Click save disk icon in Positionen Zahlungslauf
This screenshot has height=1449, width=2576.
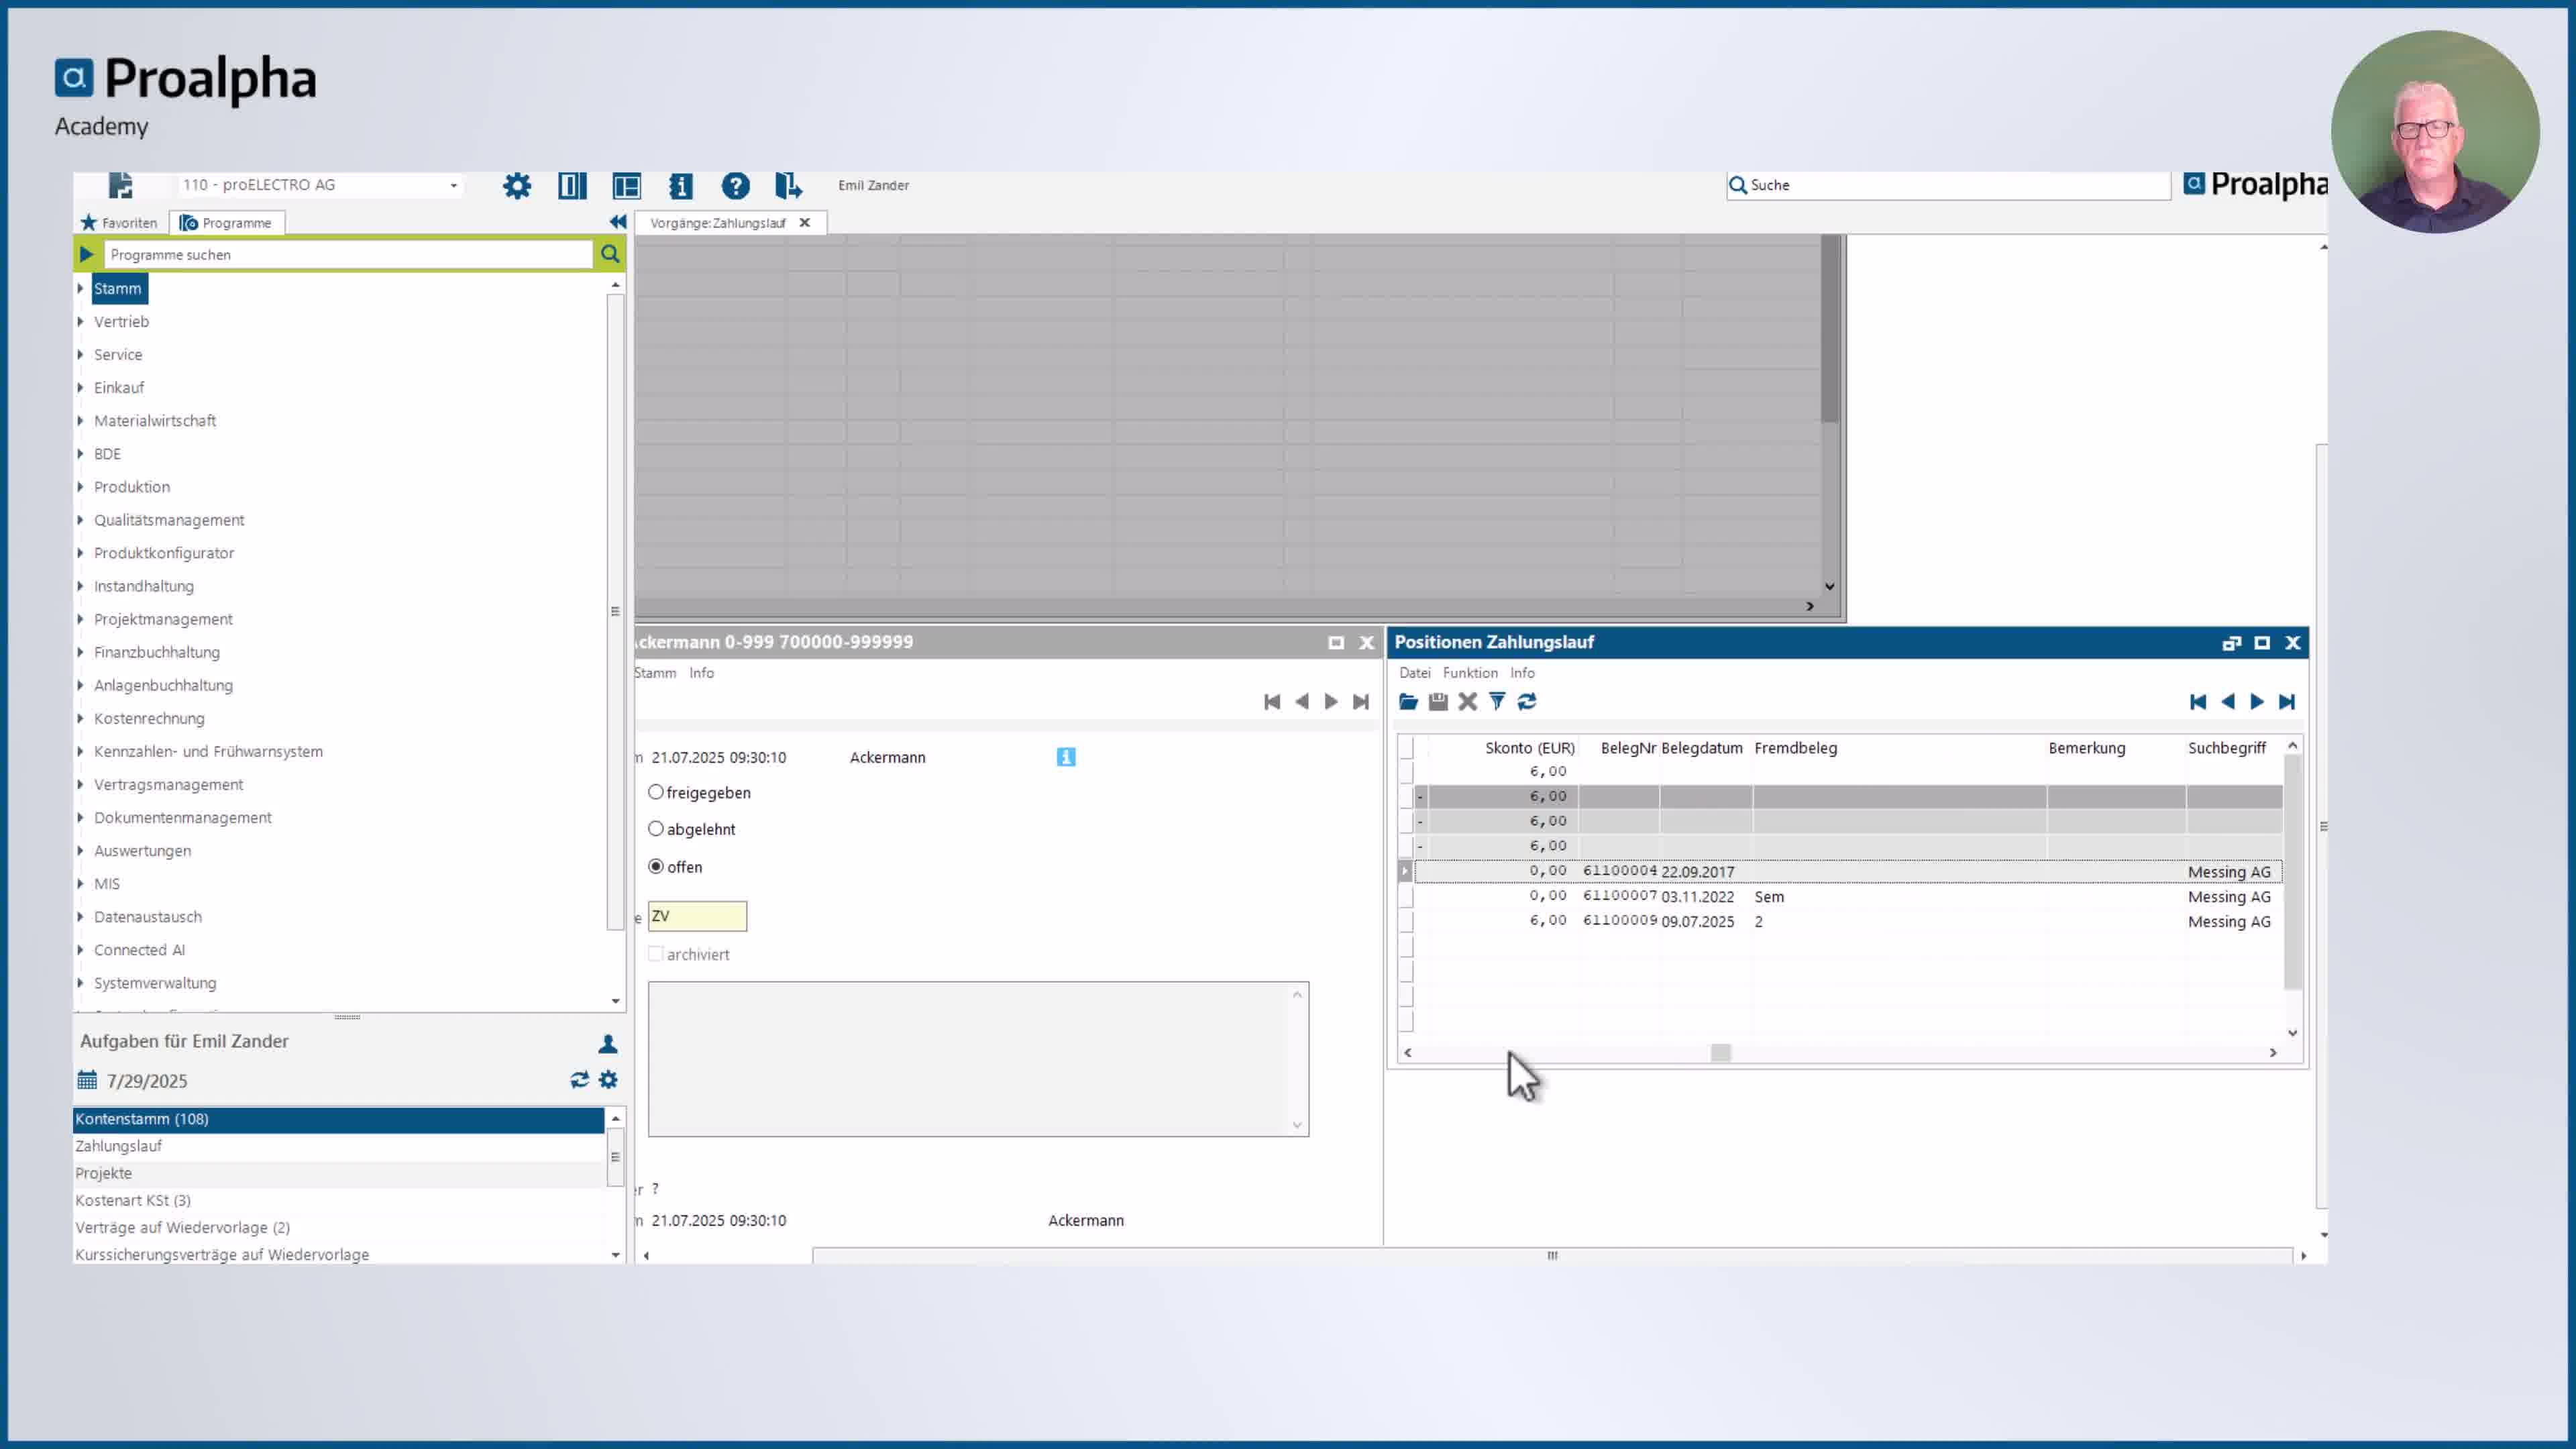pos(1438,701)
